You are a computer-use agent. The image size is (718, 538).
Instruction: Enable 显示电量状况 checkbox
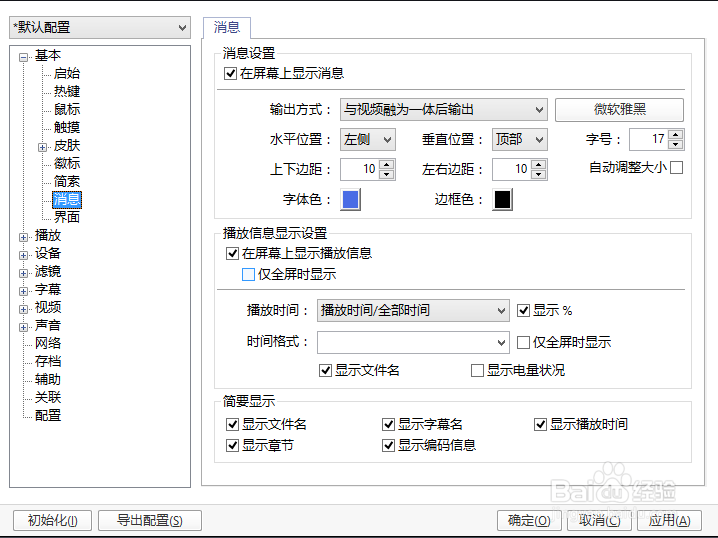pyautogui.click(x=478, y=370)
